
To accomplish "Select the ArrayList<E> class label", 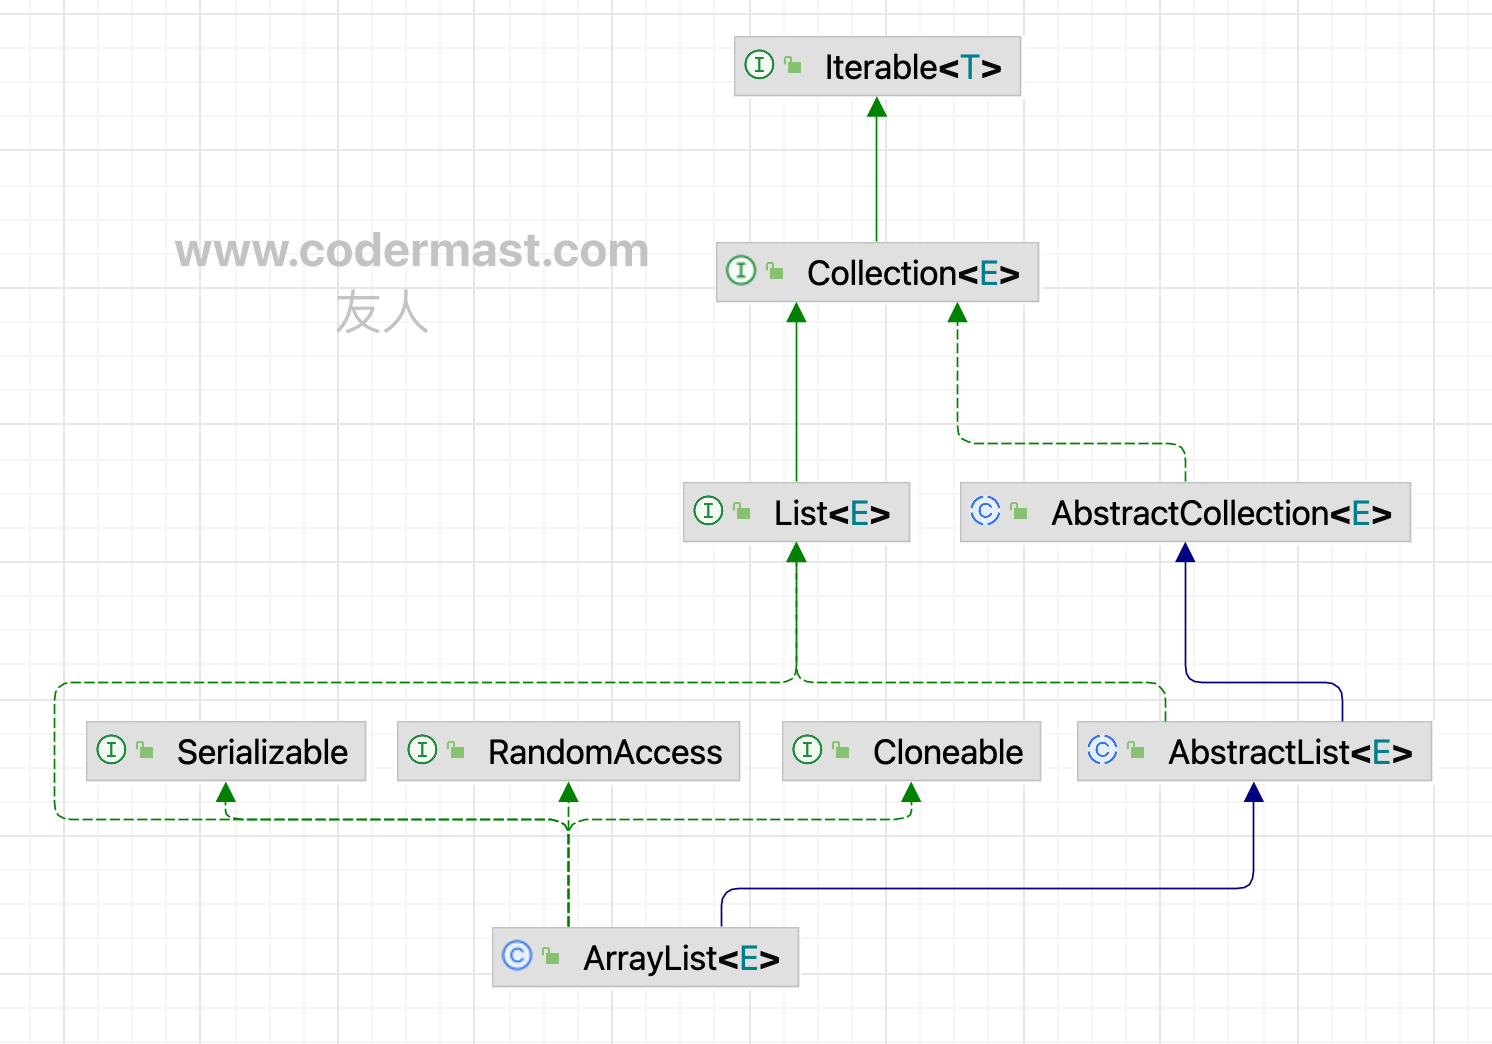I will 681,958.
